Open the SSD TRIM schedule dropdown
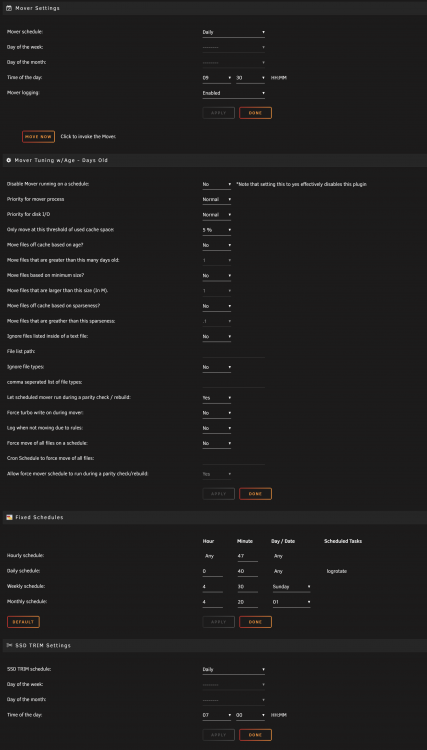Viewport: 427px width, 750px height. point(233,670)
